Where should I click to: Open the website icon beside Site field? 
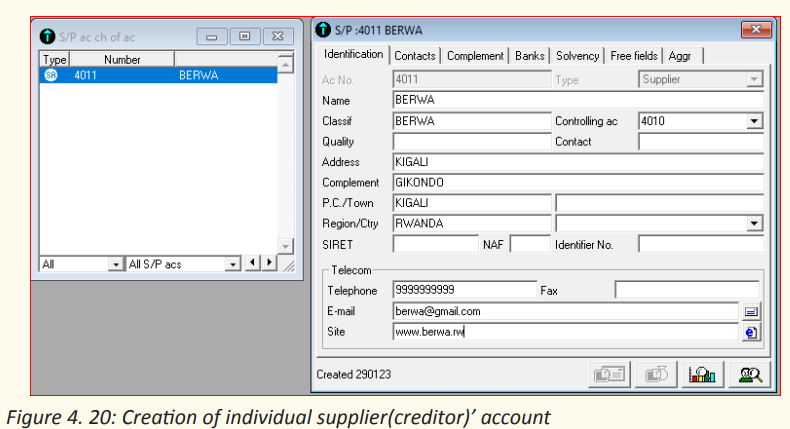tap(751, 333)
